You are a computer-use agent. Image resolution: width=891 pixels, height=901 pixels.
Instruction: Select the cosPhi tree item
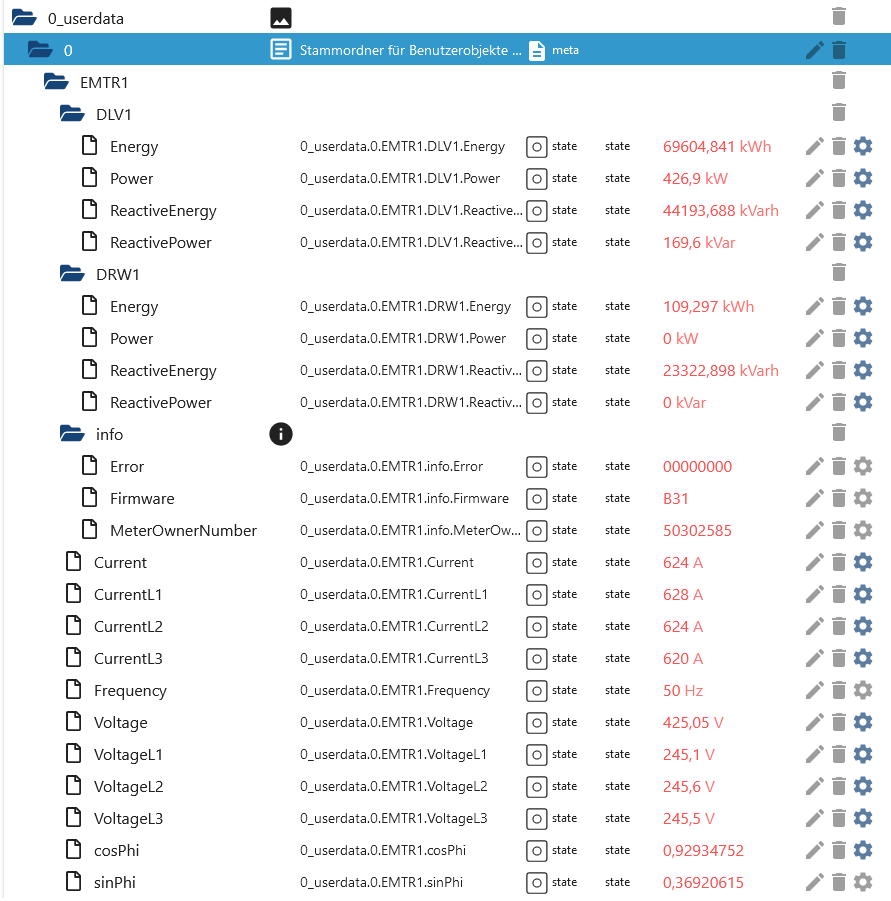point(117,850)
